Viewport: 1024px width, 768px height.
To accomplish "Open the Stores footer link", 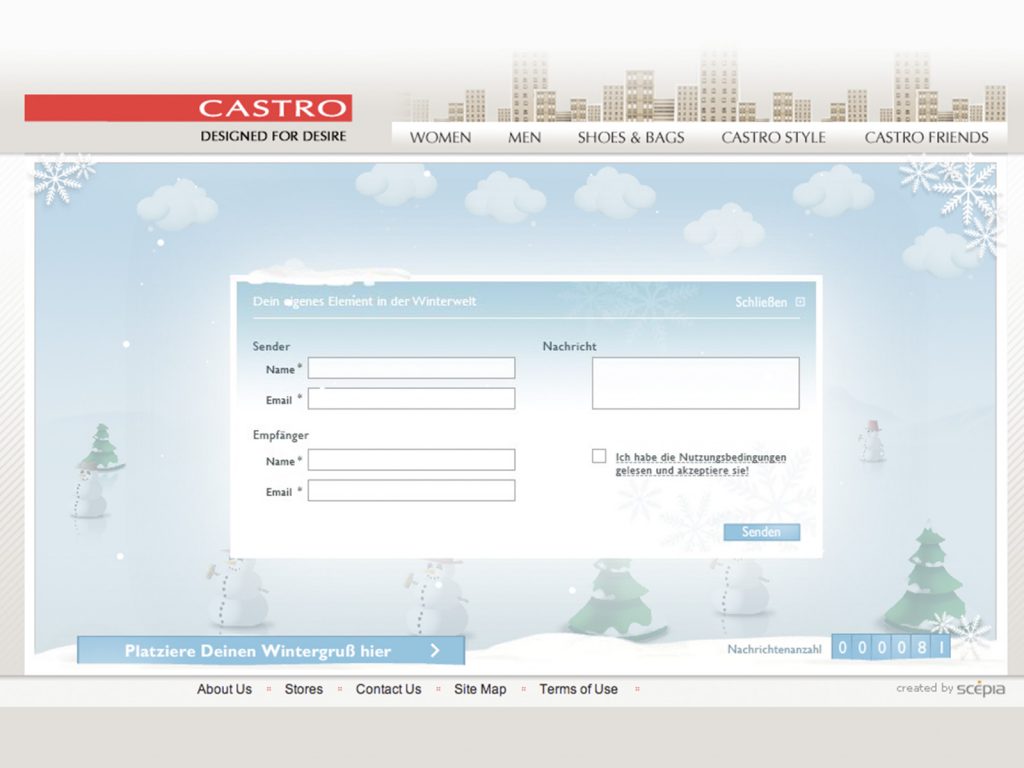I will pos(304,689).
